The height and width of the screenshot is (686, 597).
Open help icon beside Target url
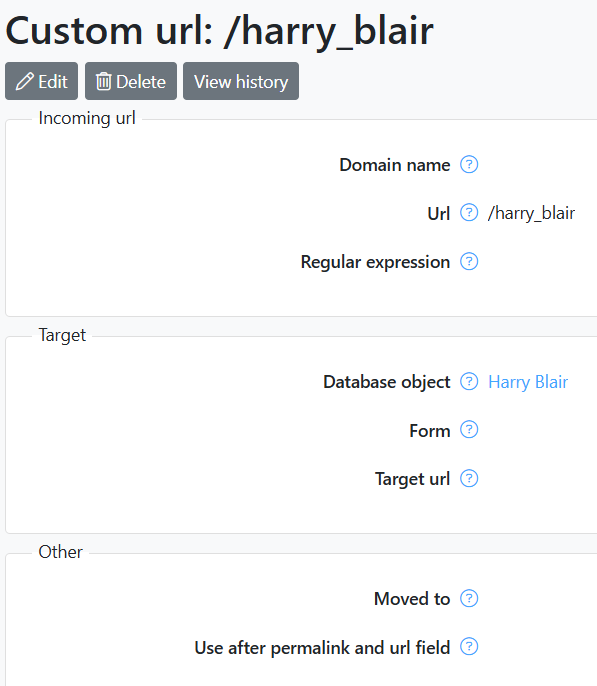pos(469,478)
